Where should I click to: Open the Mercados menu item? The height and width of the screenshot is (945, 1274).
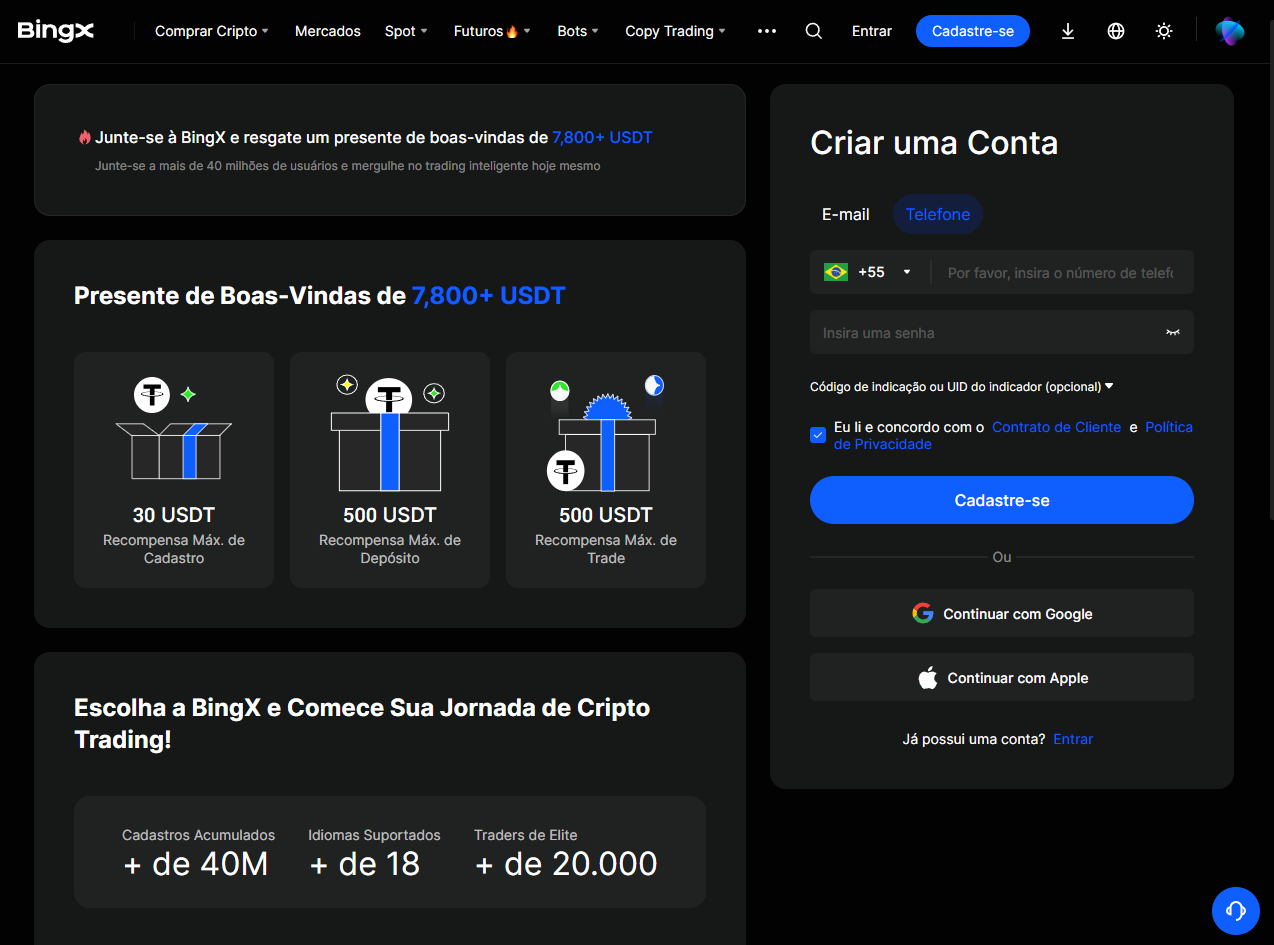coord(327,31)
